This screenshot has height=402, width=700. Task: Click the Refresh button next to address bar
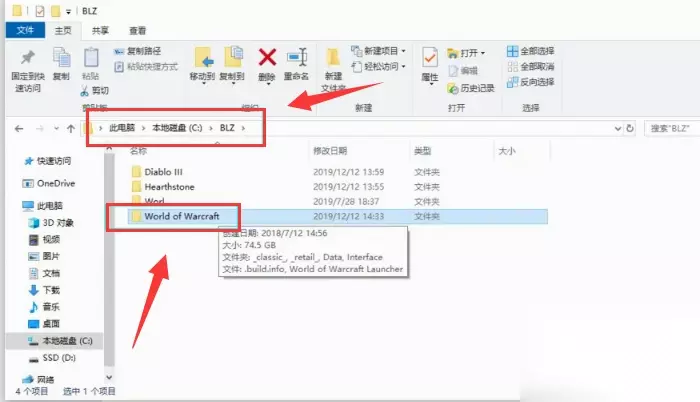point(630,129)
